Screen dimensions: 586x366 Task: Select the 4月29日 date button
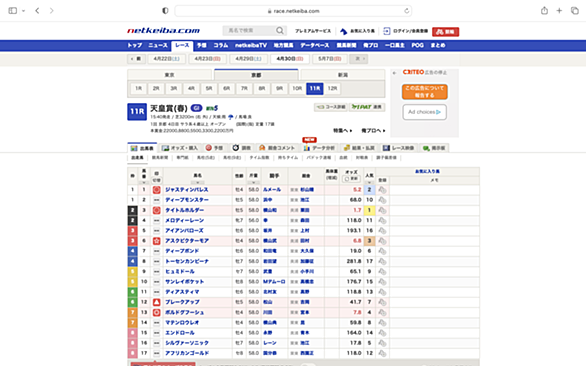pos(249,59)
